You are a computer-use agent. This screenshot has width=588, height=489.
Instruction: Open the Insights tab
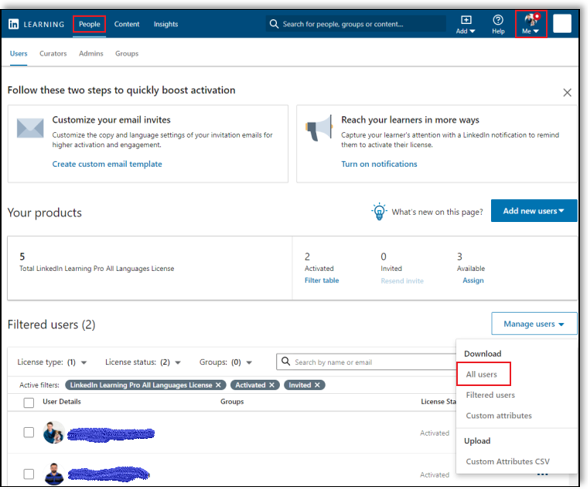165,24
